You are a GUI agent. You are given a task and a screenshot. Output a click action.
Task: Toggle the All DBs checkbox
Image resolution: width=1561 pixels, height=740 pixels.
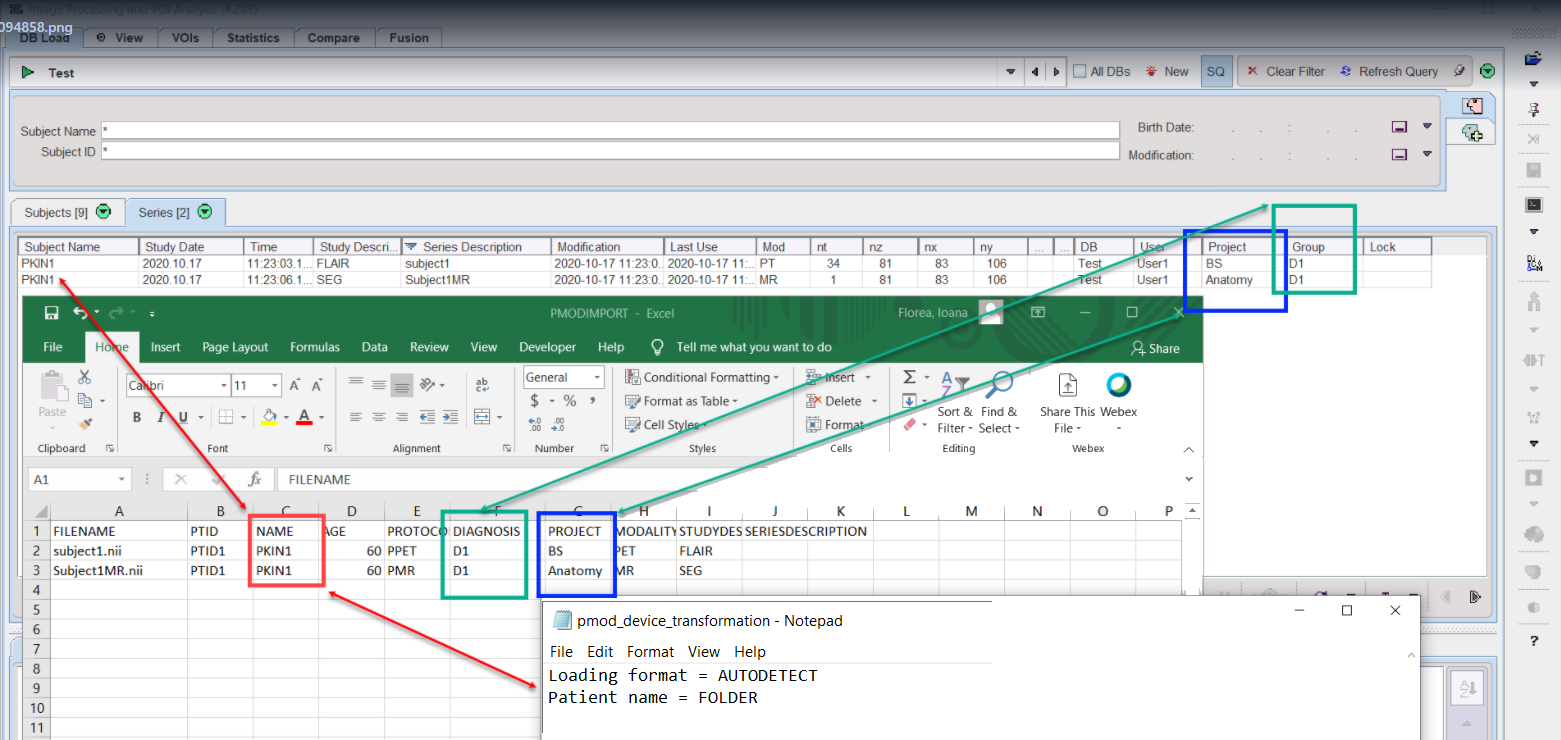click(x=1079, y=71)
